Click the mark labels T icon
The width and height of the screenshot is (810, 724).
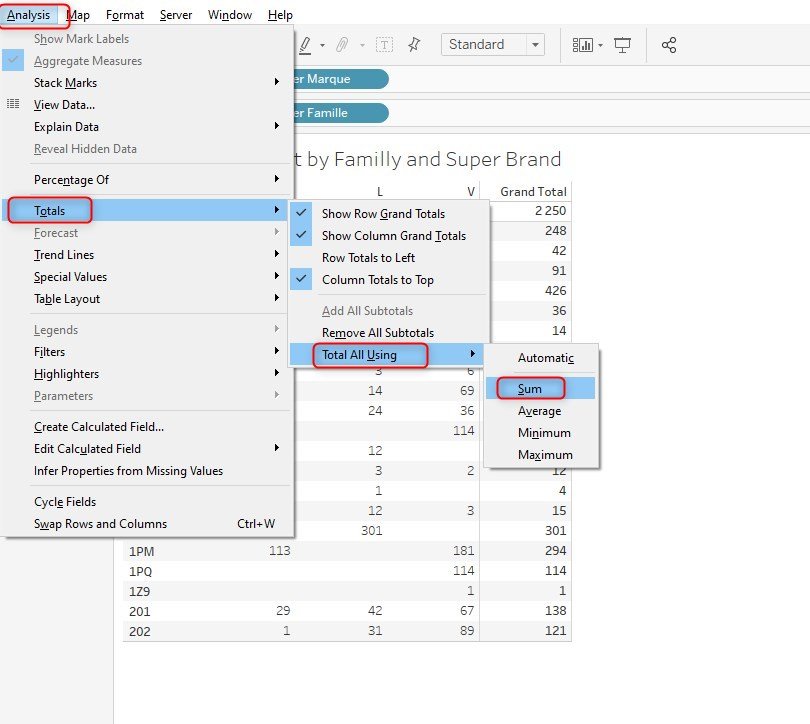tap(384, 45)
